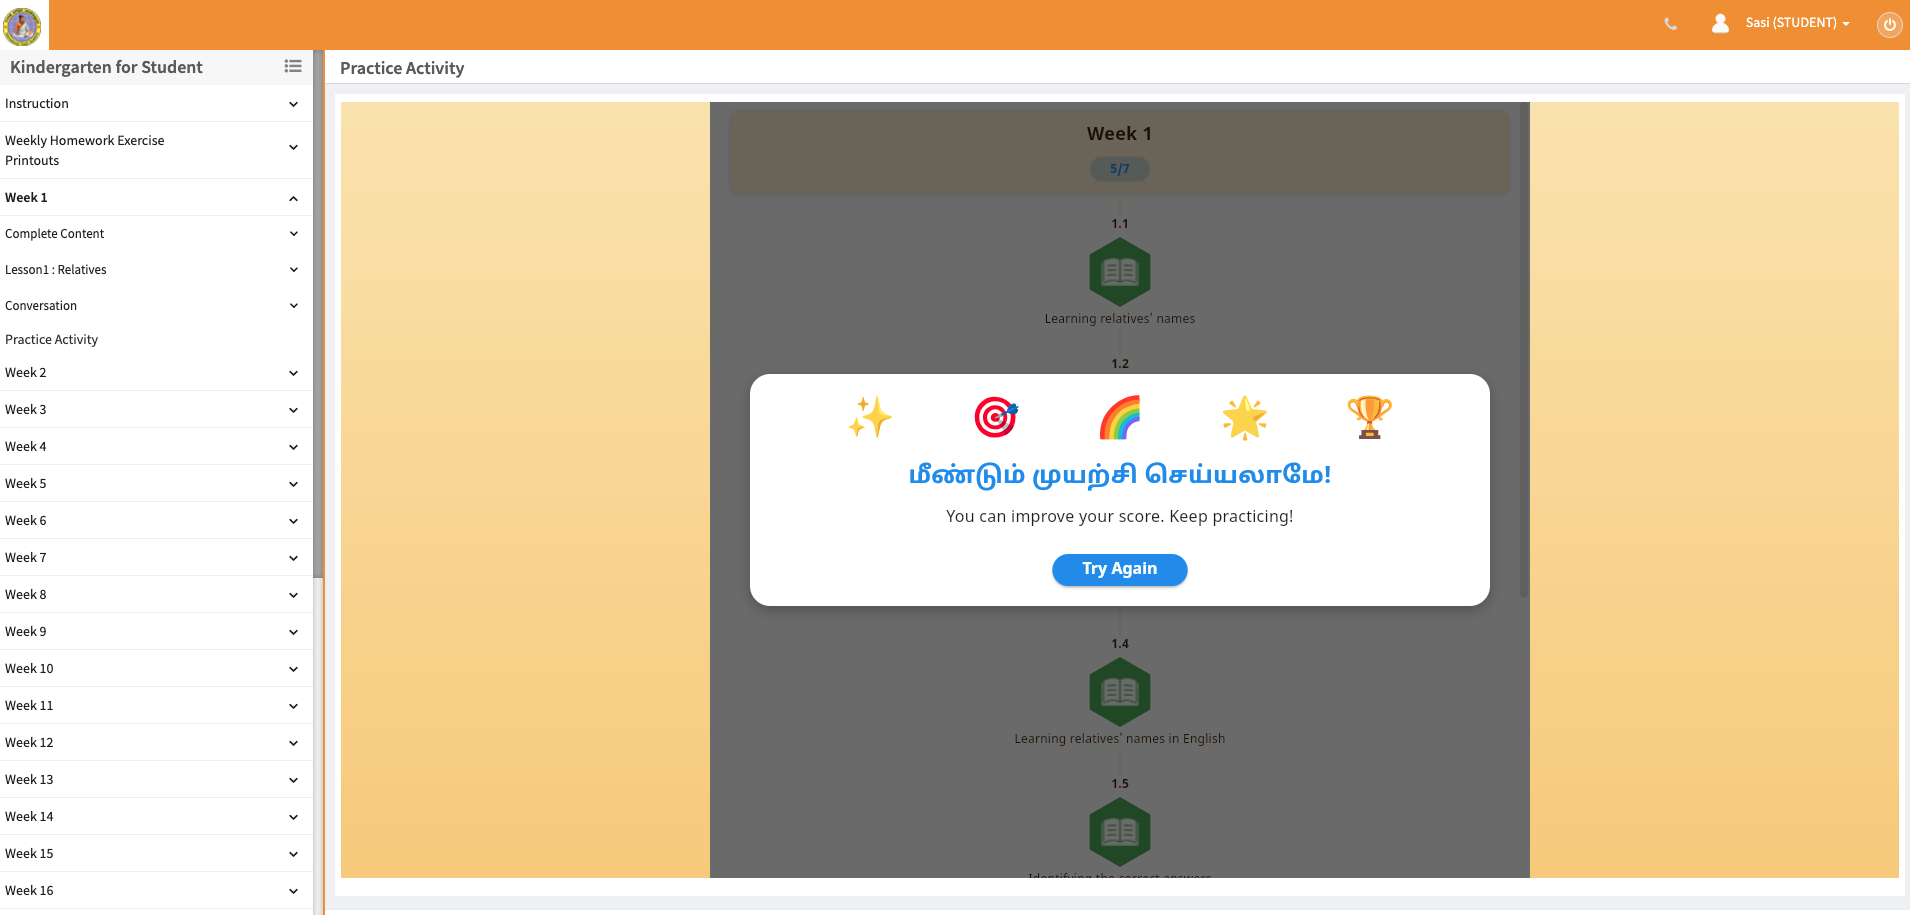Viewport: 1910px width, 915px height.
Task: Select Week 7 menu item
Action: [x=156, y=558]
